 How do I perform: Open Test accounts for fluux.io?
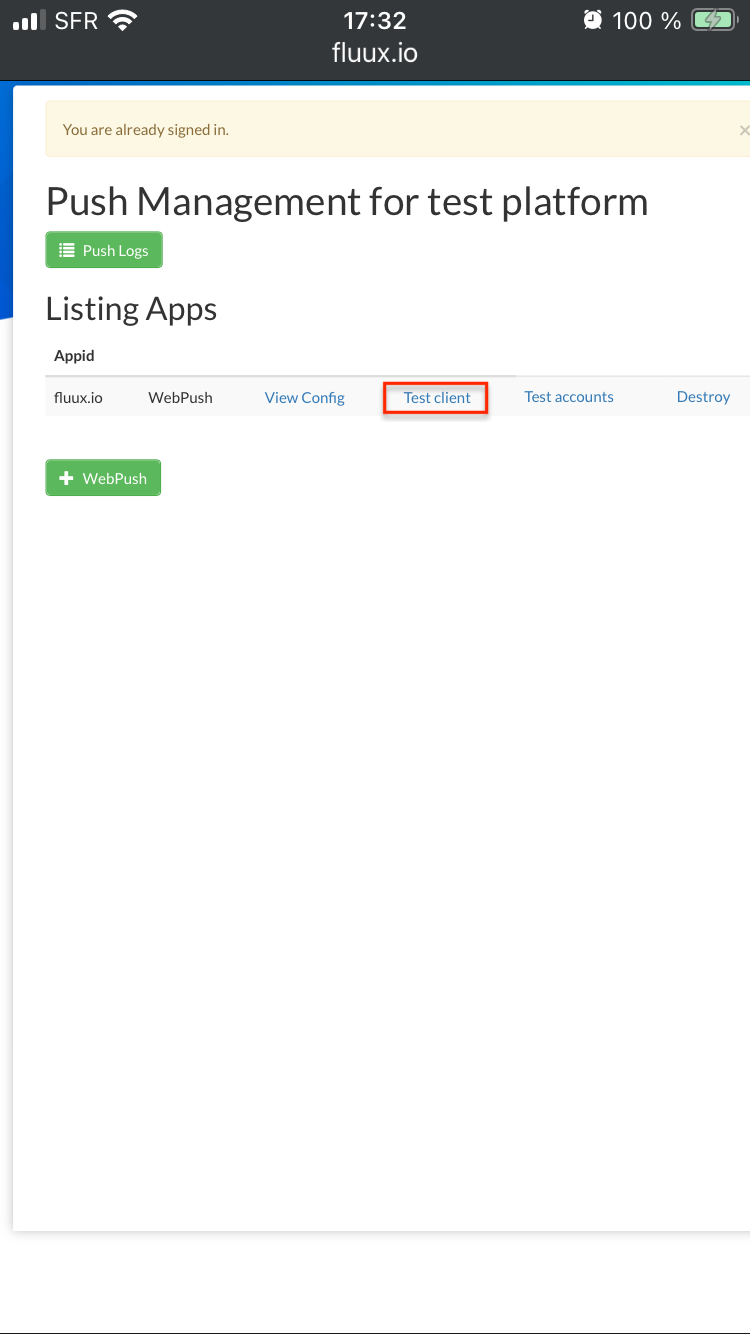(568, 396)
